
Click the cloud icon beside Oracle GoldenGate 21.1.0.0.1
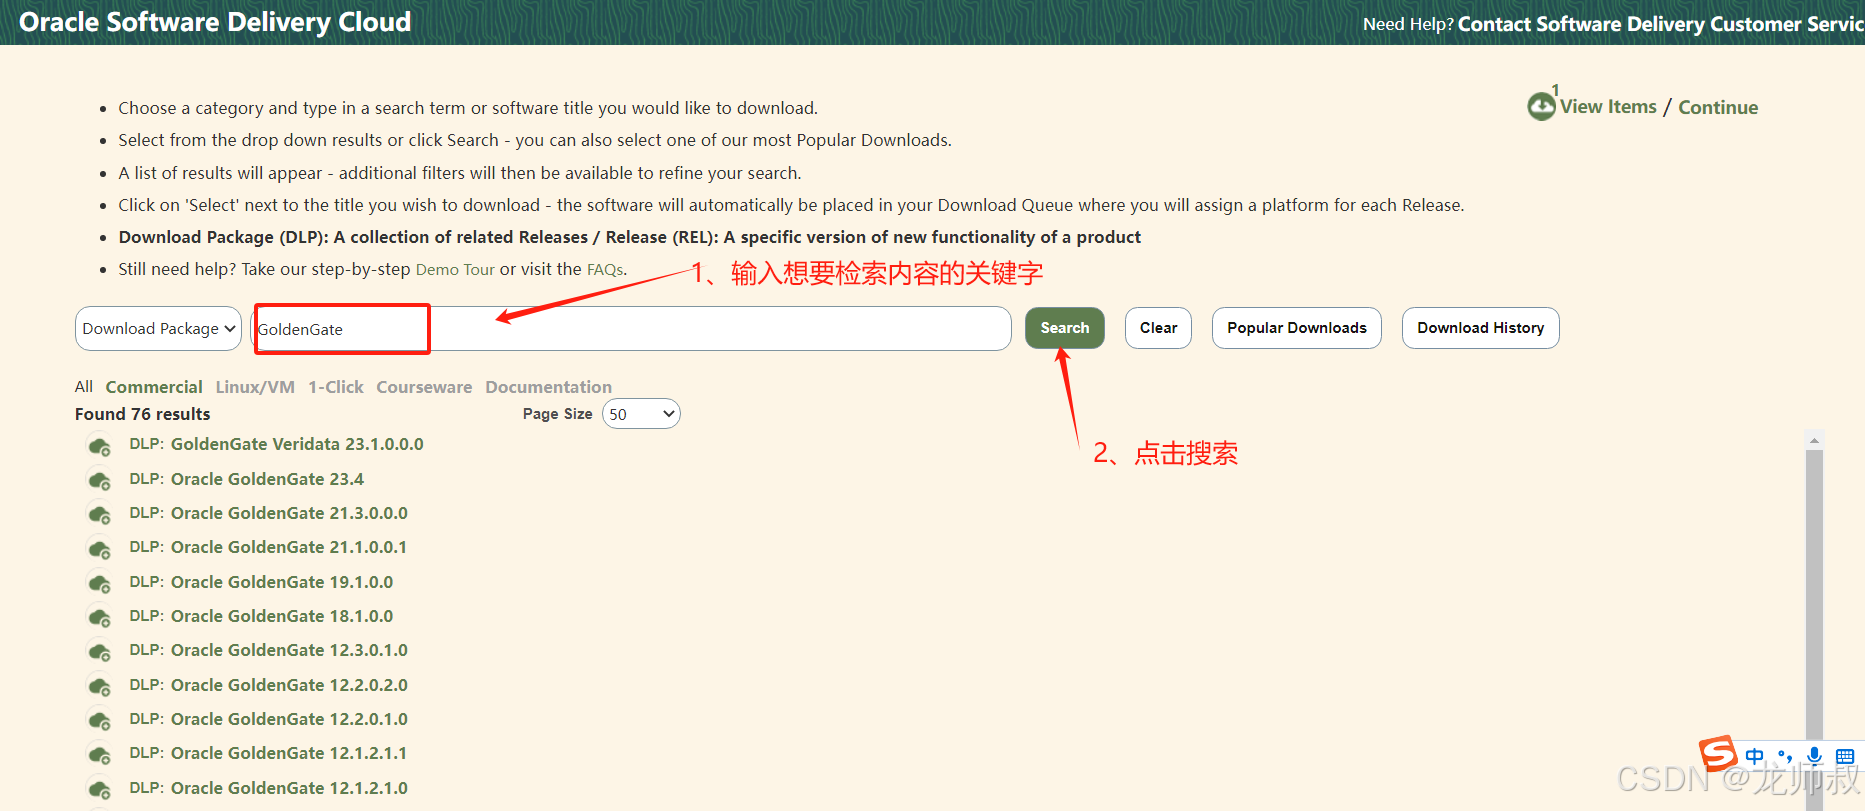tap(99, 549)
